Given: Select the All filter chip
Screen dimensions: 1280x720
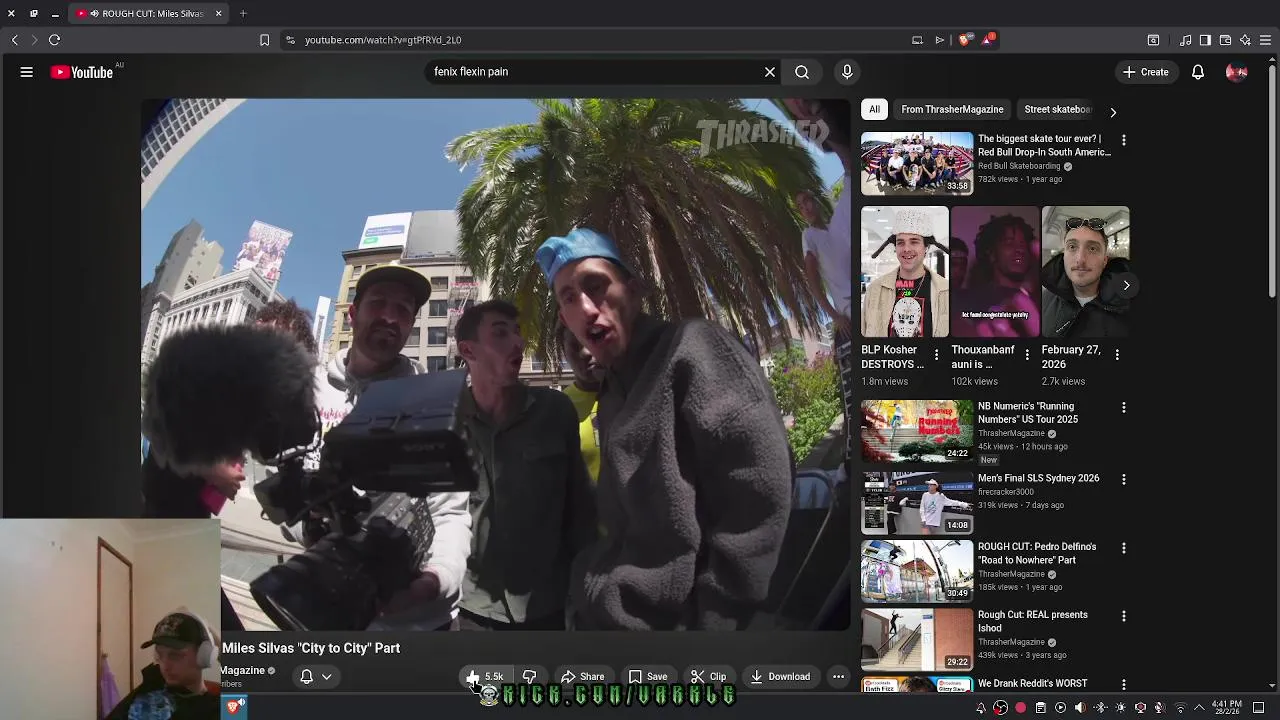Looking at the screenshot, I should (x=875, y=109).
